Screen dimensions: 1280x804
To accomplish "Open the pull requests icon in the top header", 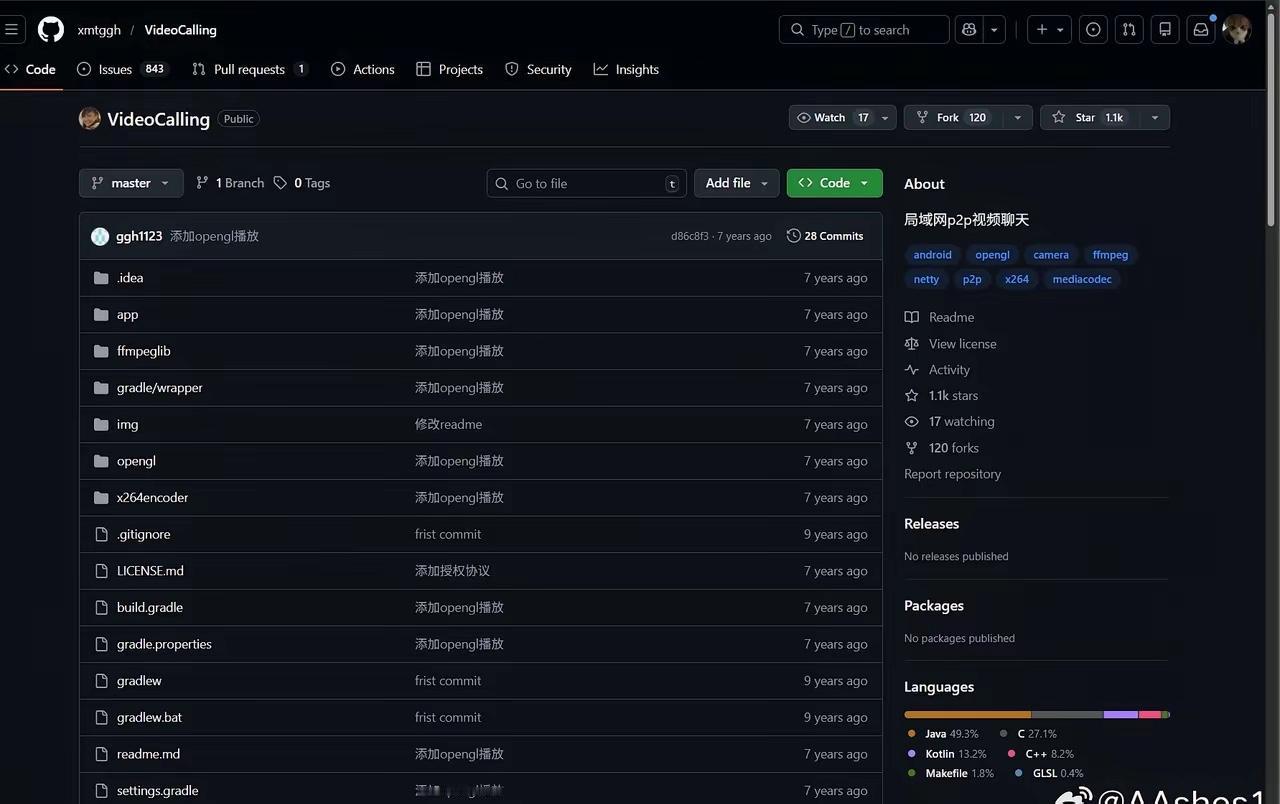I will click(x=1129, y=30).
